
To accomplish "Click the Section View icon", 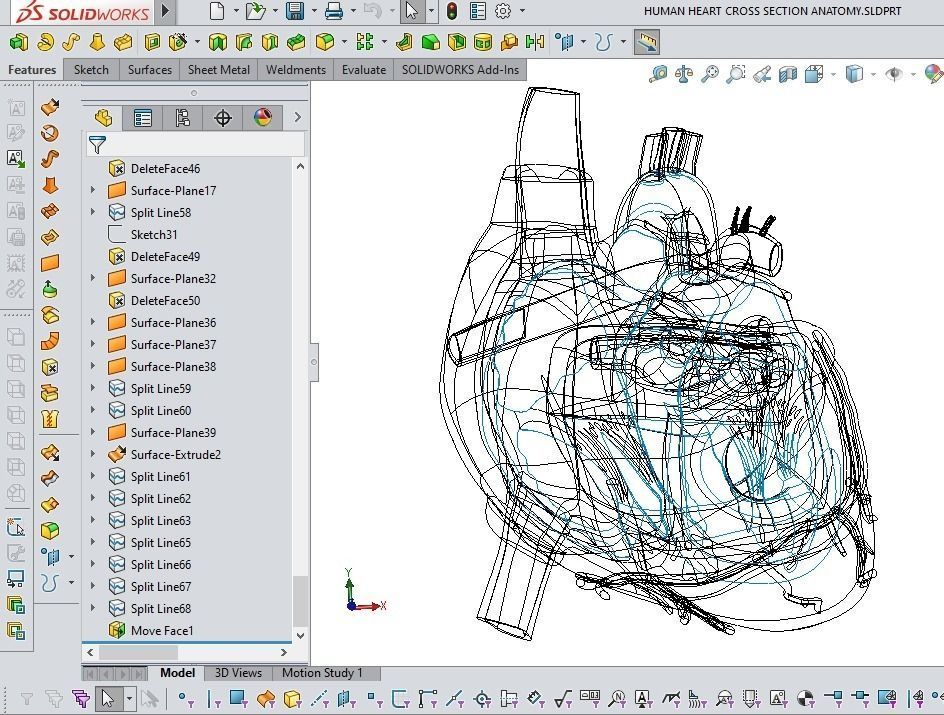I will [787, 74].
